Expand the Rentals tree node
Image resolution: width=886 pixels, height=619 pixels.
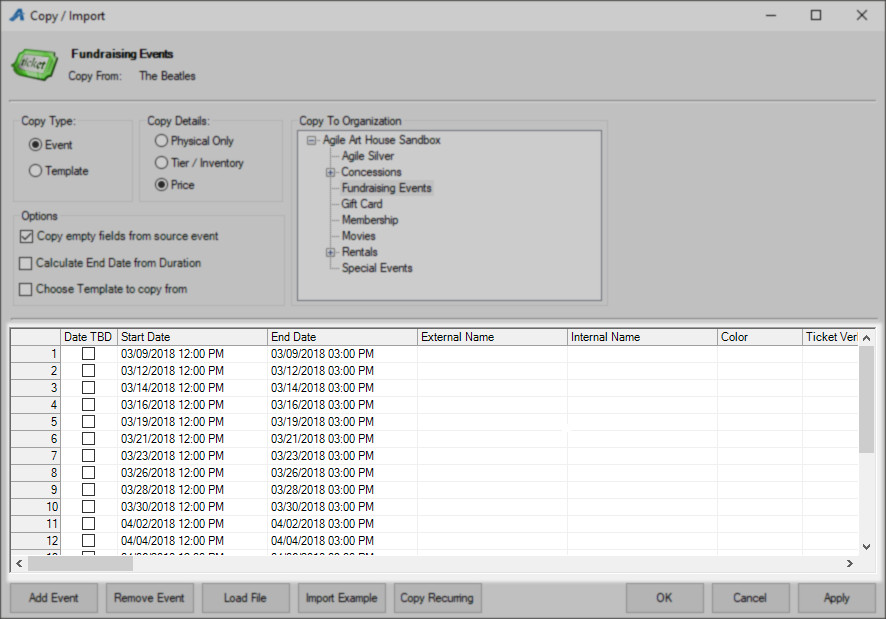tap(331, 253)
